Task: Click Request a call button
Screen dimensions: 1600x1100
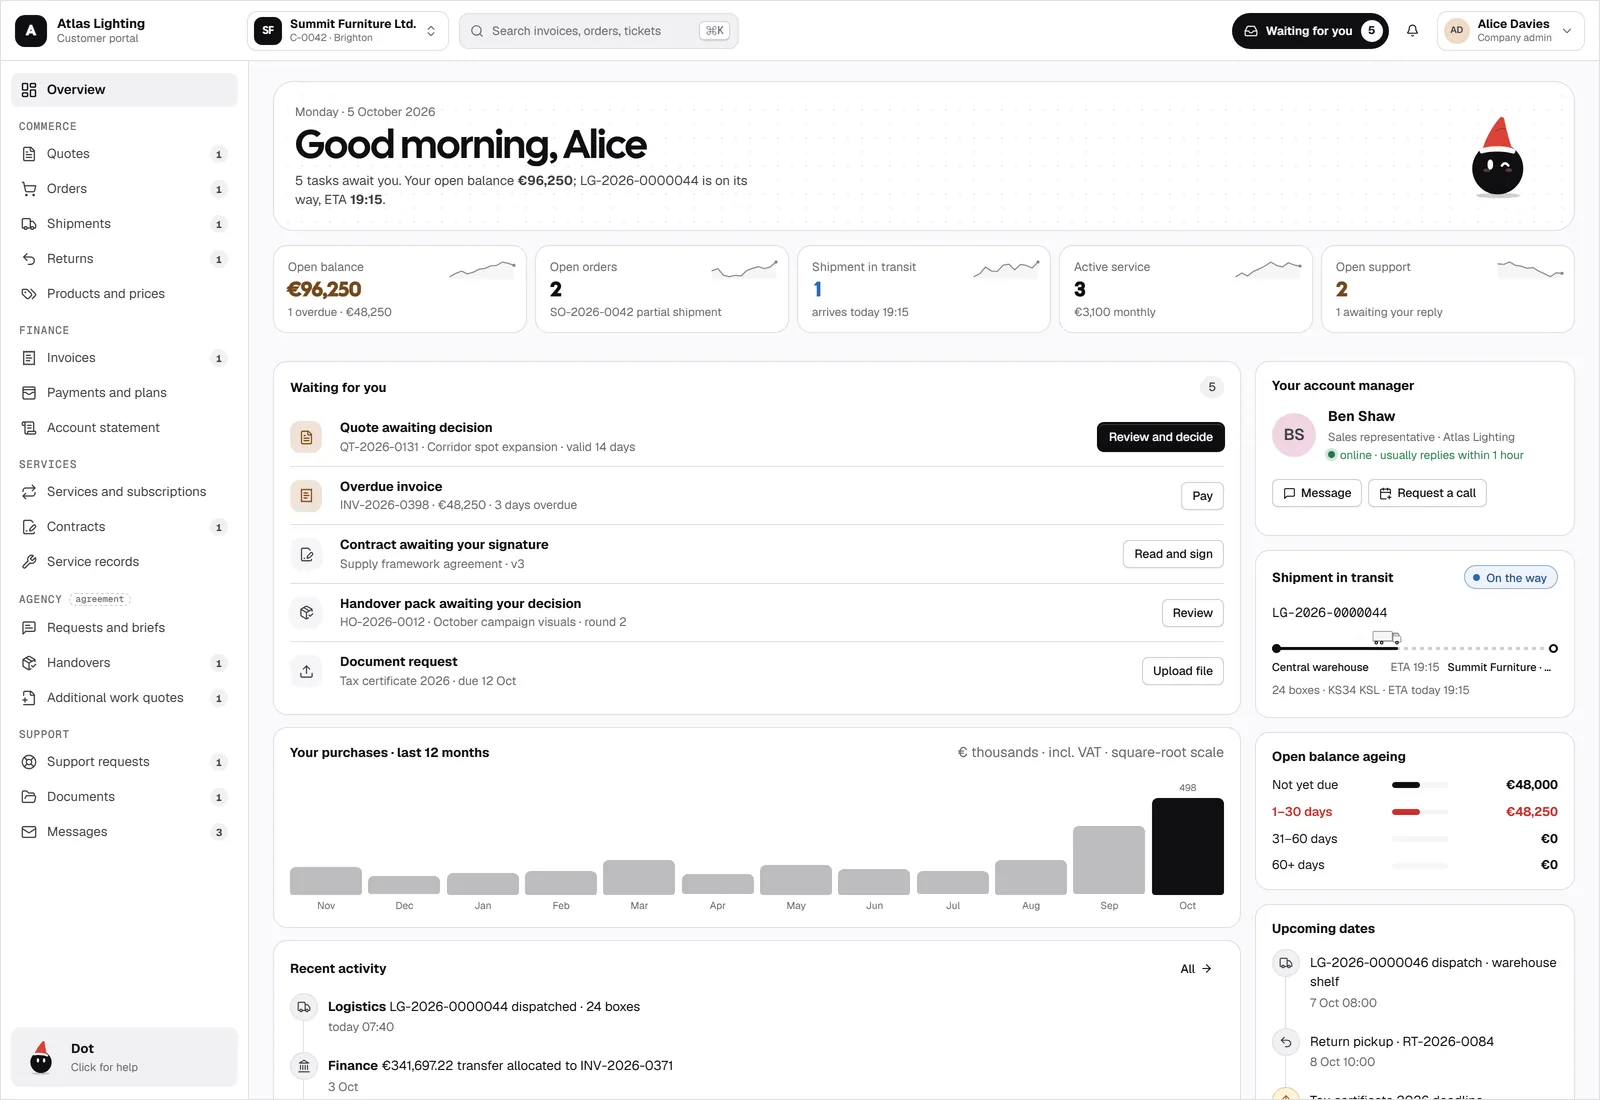Action: click(1427, 493)
